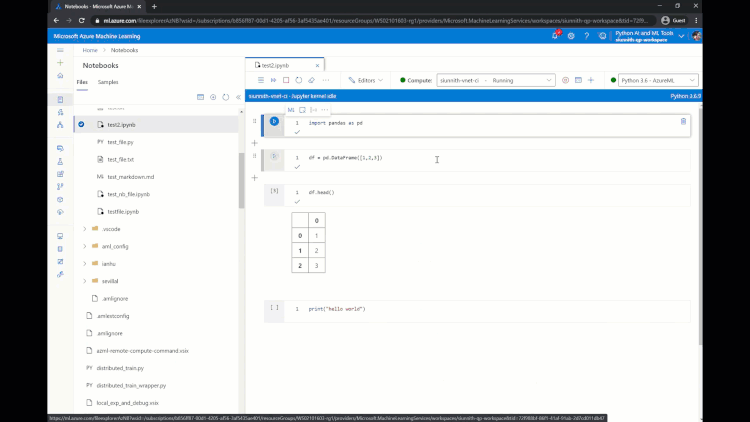Click the Run all cells icon
Image resolution: width=750 pixels, height=422 pixels.
(274, 80)
